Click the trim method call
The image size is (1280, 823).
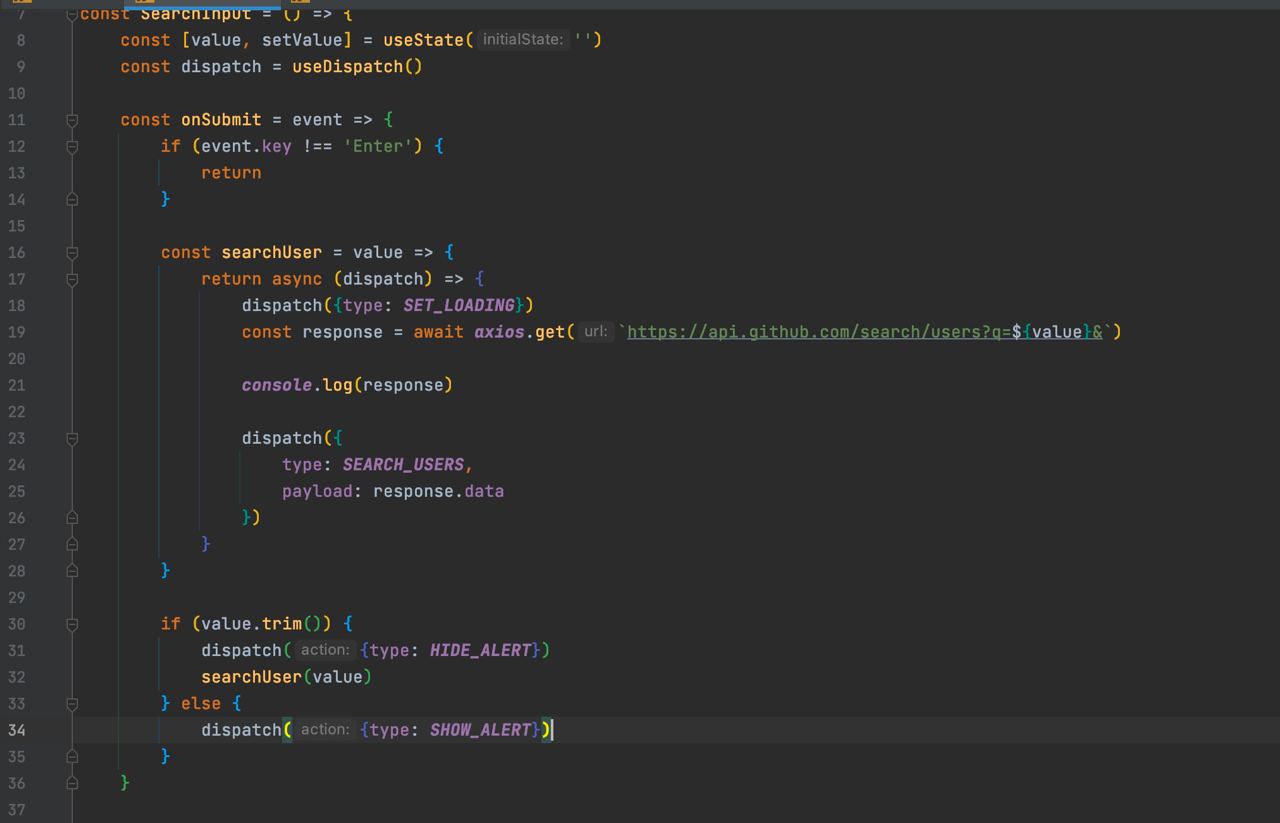tap(282, 624)
